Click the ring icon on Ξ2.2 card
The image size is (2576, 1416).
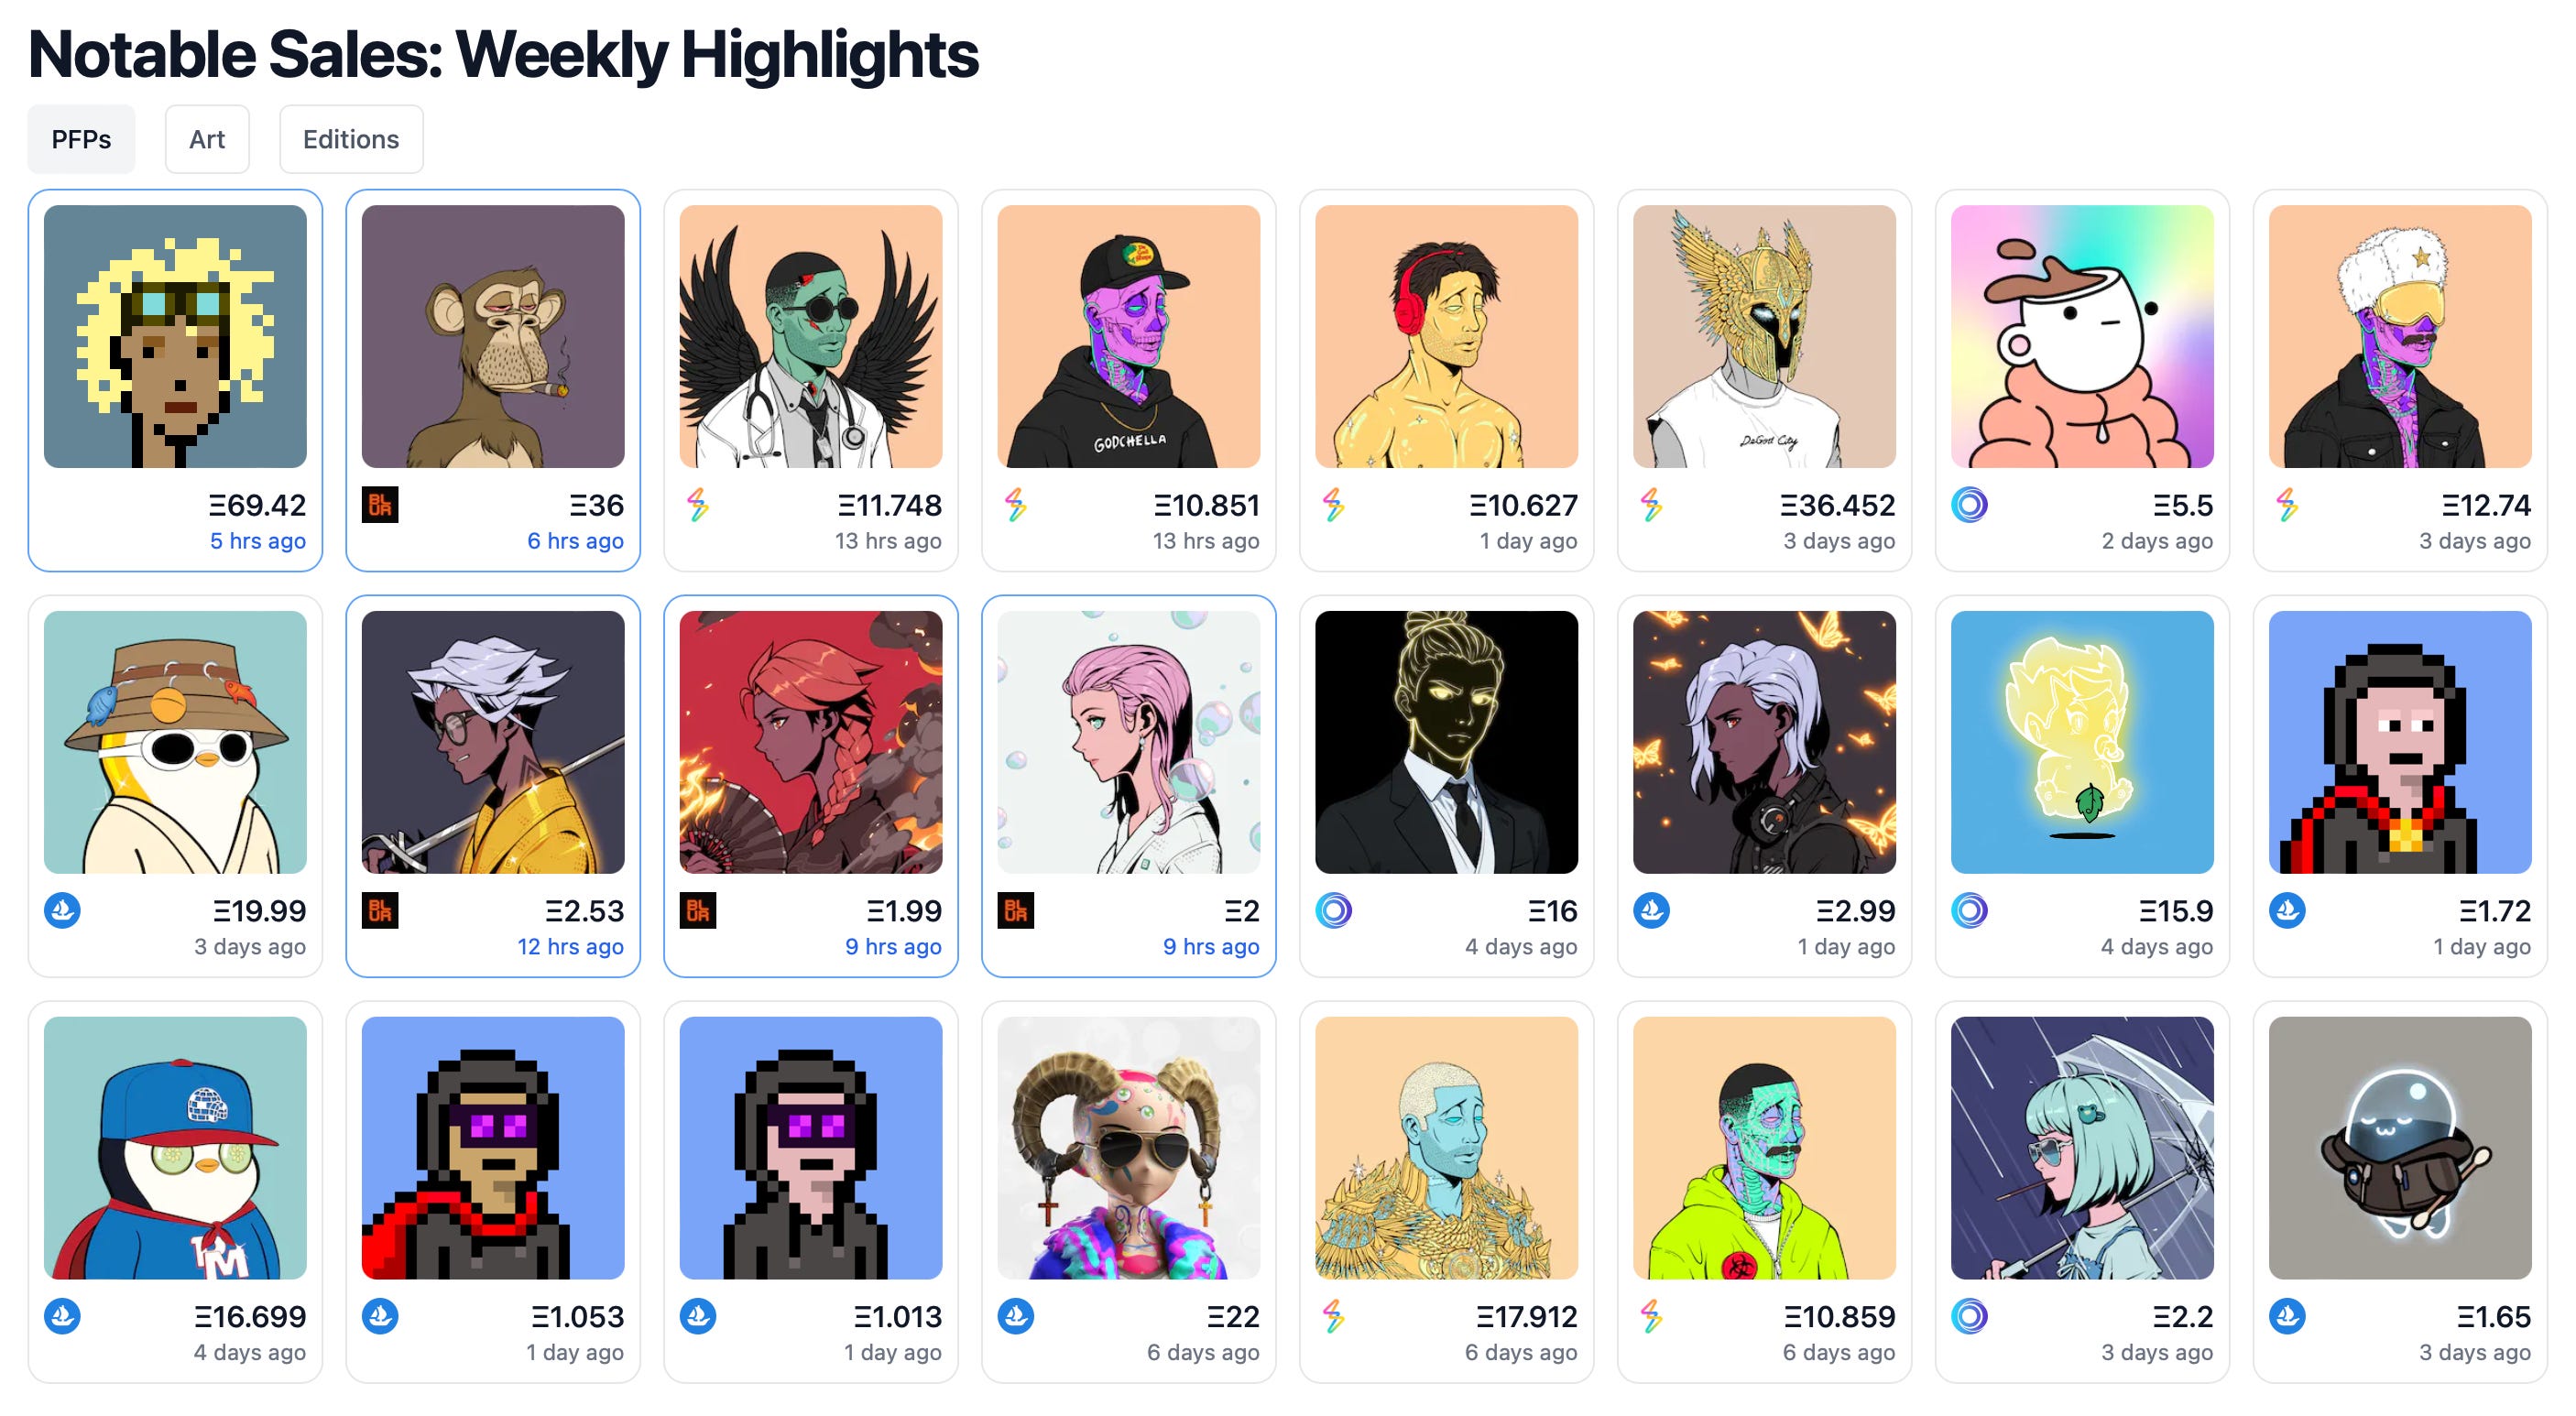pos(1970,1317)
